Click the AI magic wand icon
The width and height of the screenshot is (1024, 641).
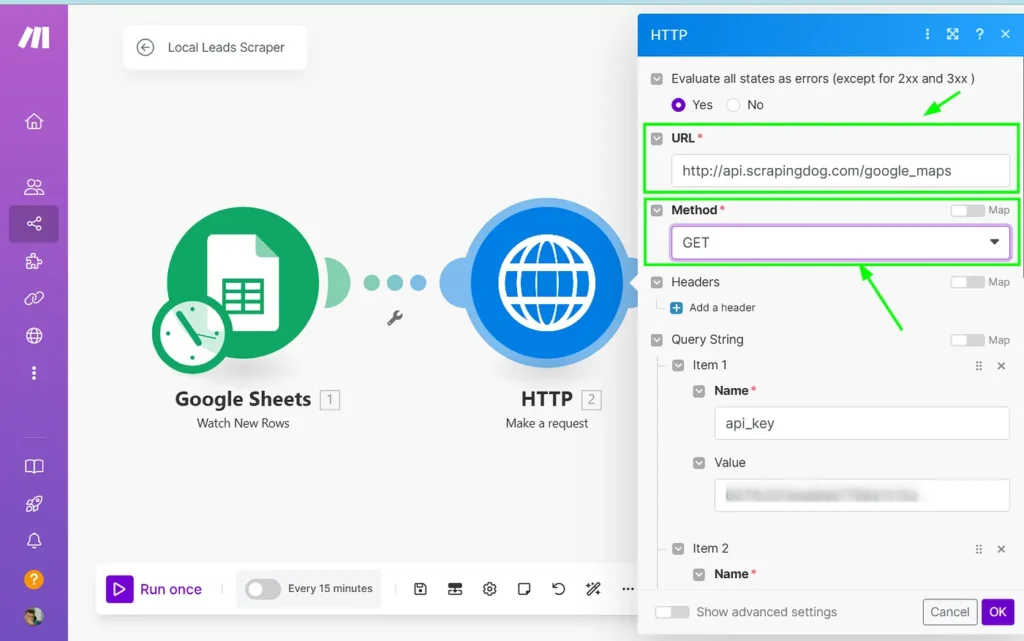pos(593,589)
